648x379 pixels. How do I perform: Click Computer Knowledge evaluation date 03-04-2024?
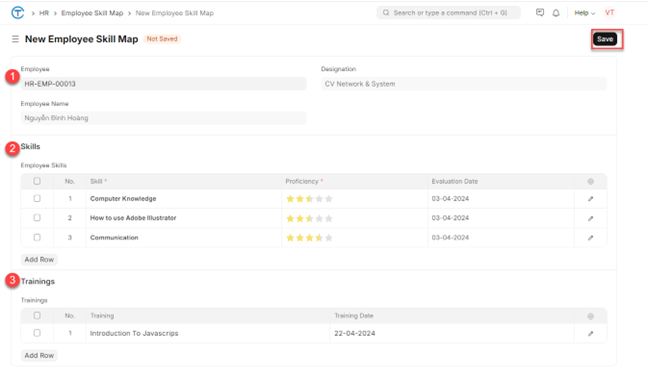(501, 199)
